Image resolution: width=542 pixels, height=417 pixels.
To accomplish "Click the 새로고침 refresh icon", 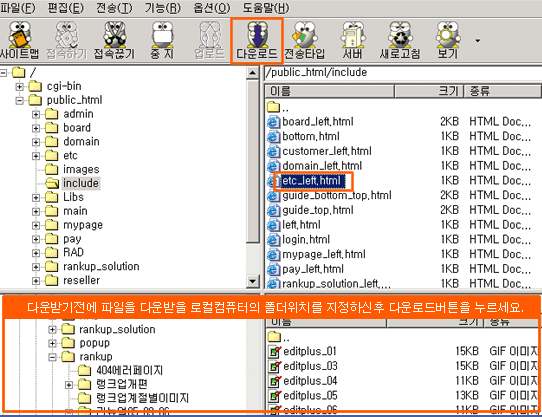I will click(400, 40).
